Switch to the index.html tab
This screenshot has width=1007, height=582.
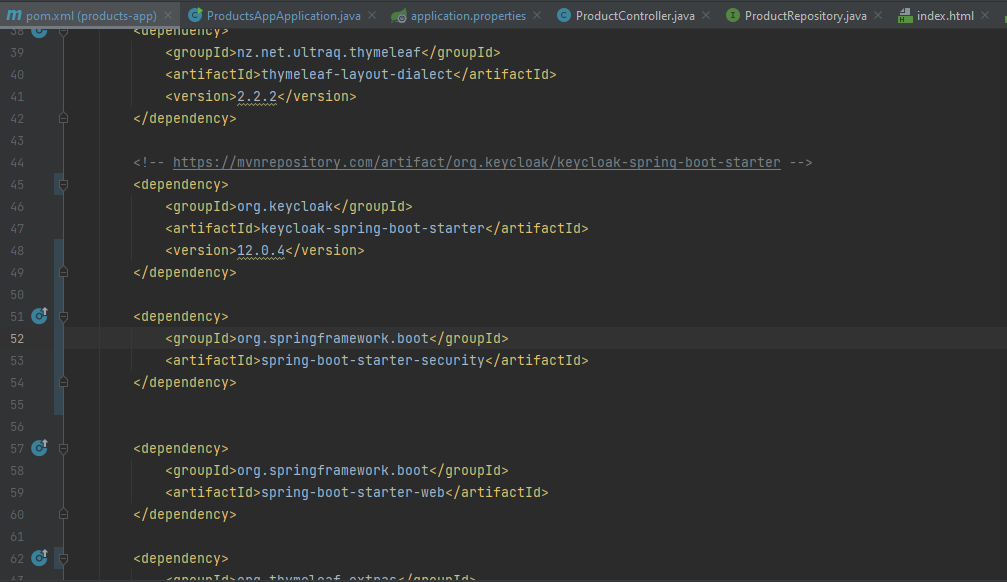(945, 15)
